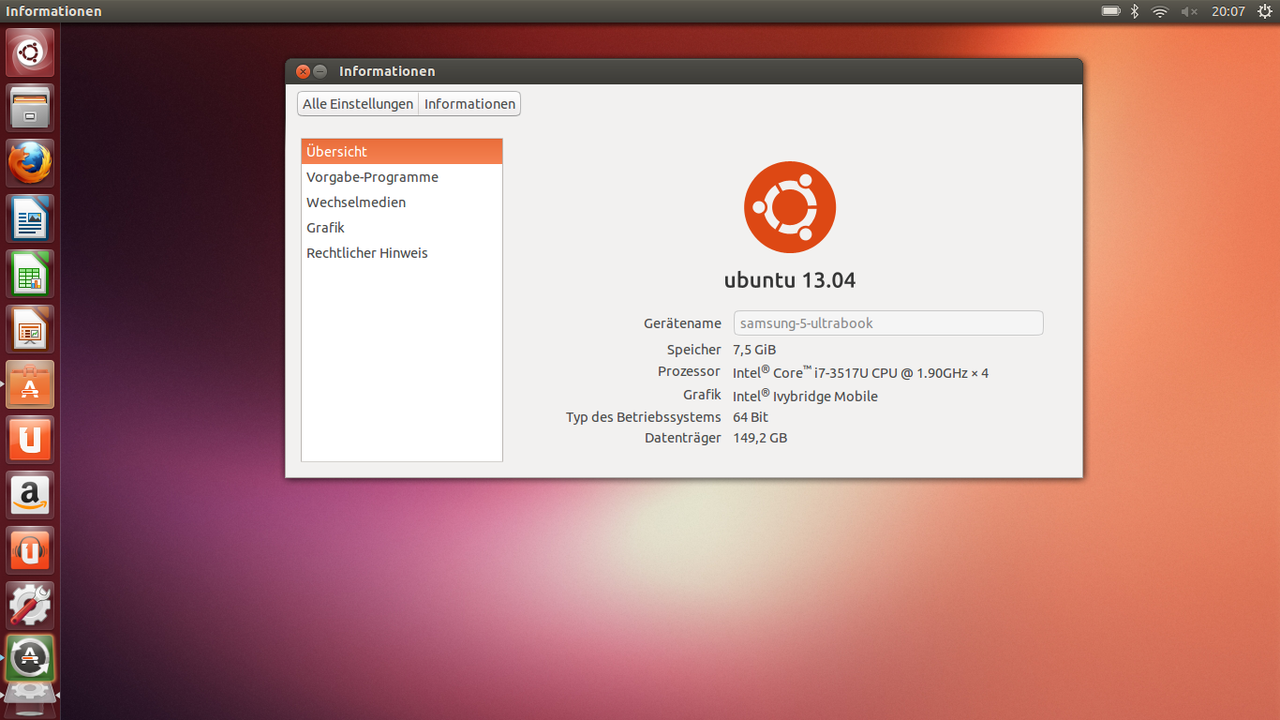
Task: Open System Settings gear and wrench icon
Action: 30,607
